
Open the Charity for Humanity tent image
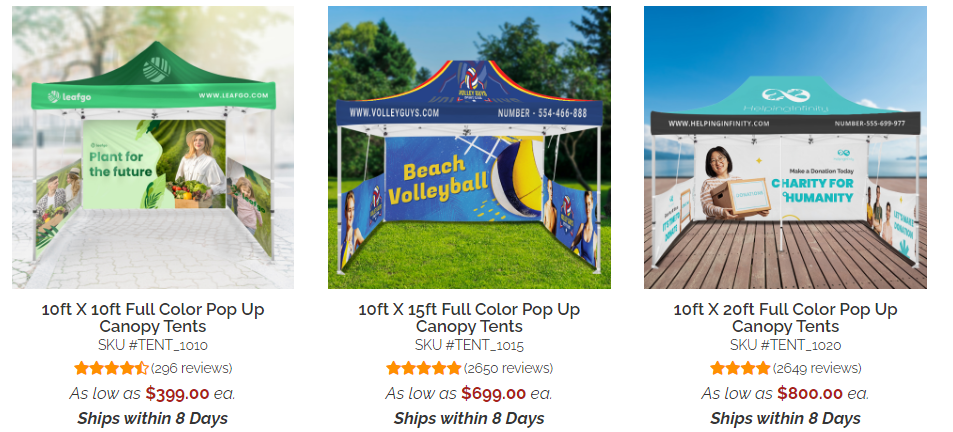(785, 147)
